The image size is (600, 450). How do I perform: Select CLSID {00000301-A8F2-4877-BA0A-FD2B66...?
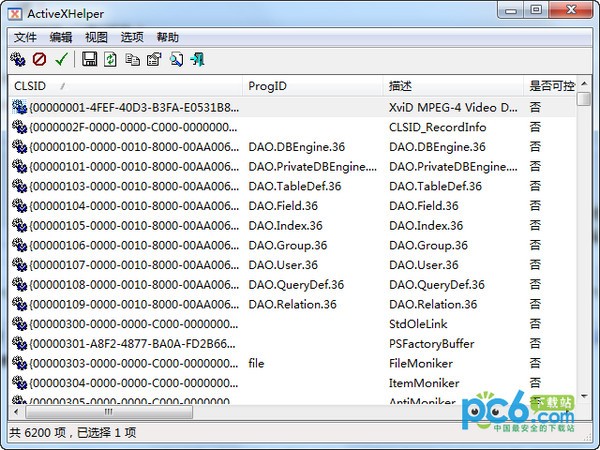(x=132, y=344)
